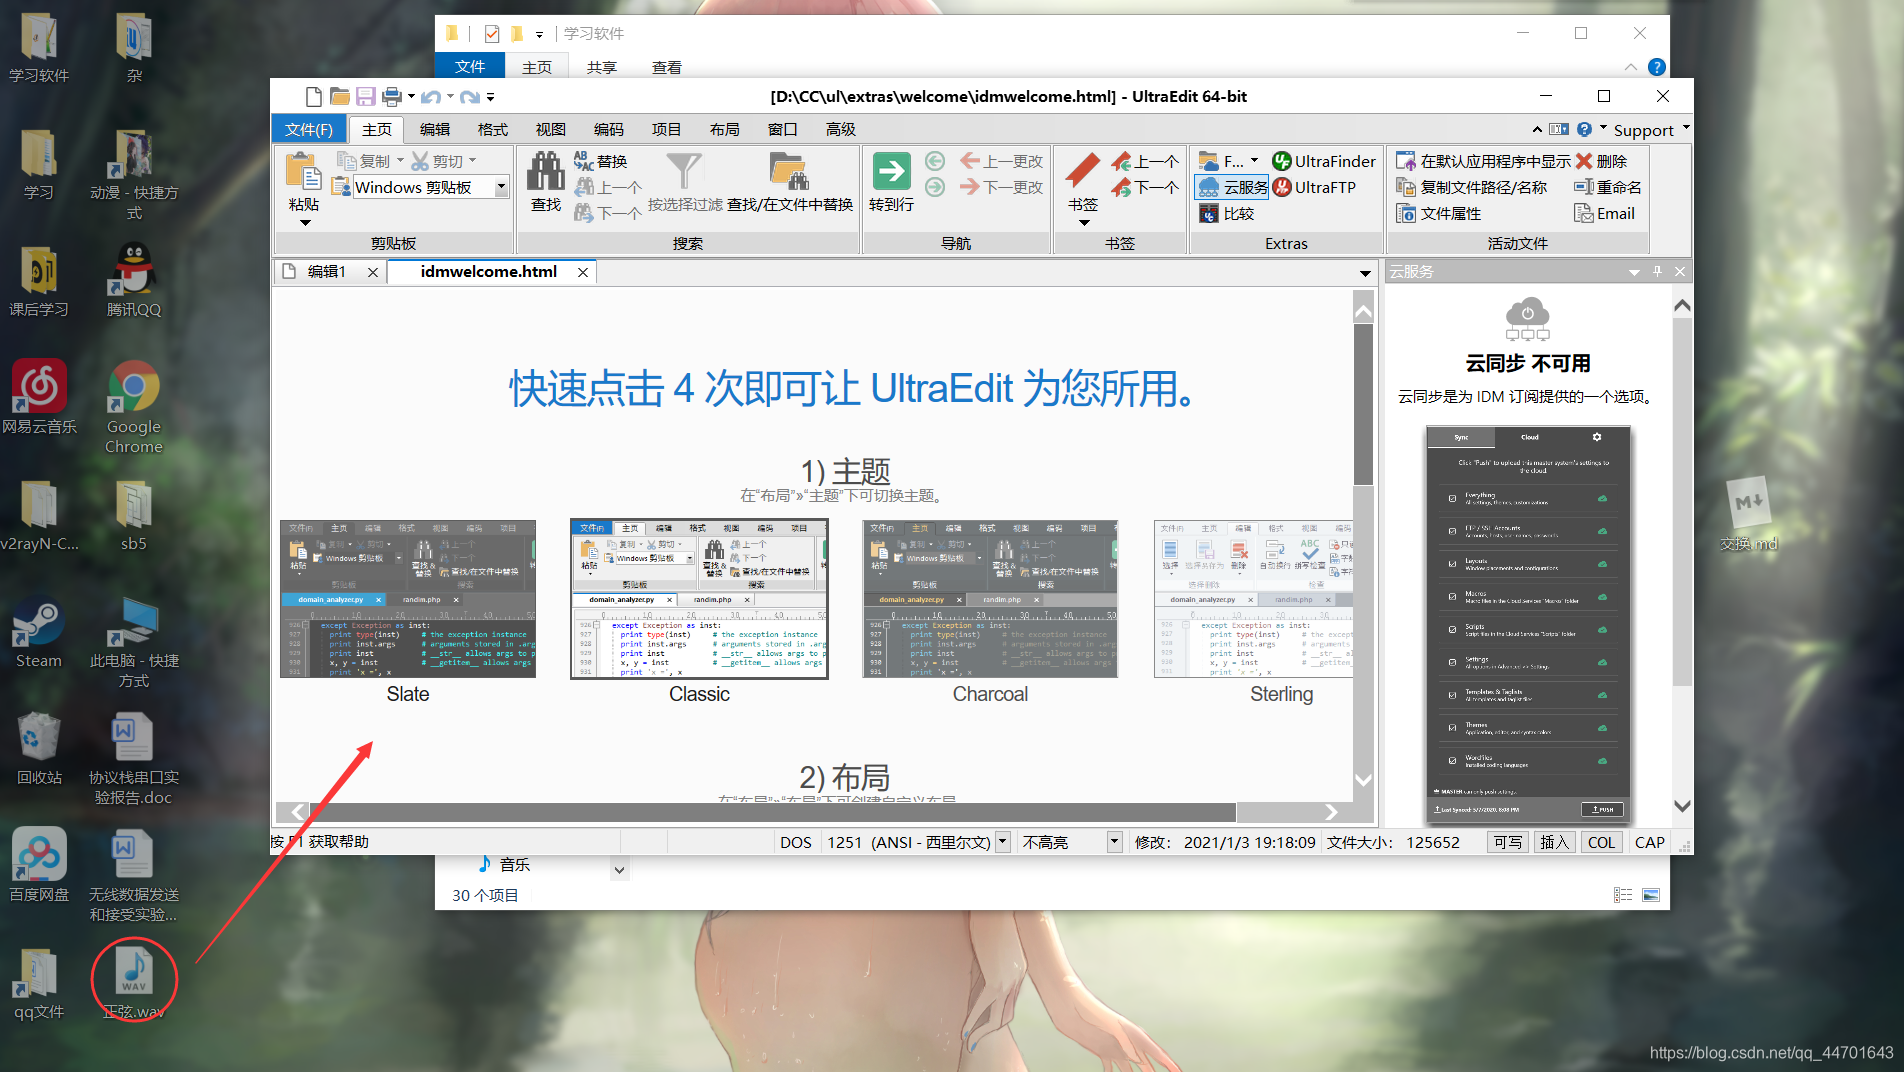This screenshot has height=1072, width=1904.
Task: Open the Support dropdown menu
Action: click(x=1650, y=130)
